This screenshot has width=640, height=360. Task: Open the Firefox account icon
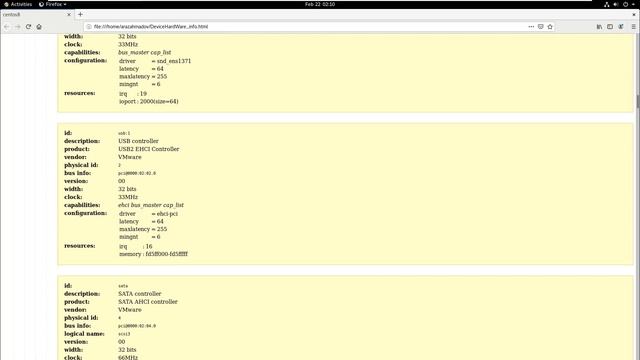pos(621,27)
